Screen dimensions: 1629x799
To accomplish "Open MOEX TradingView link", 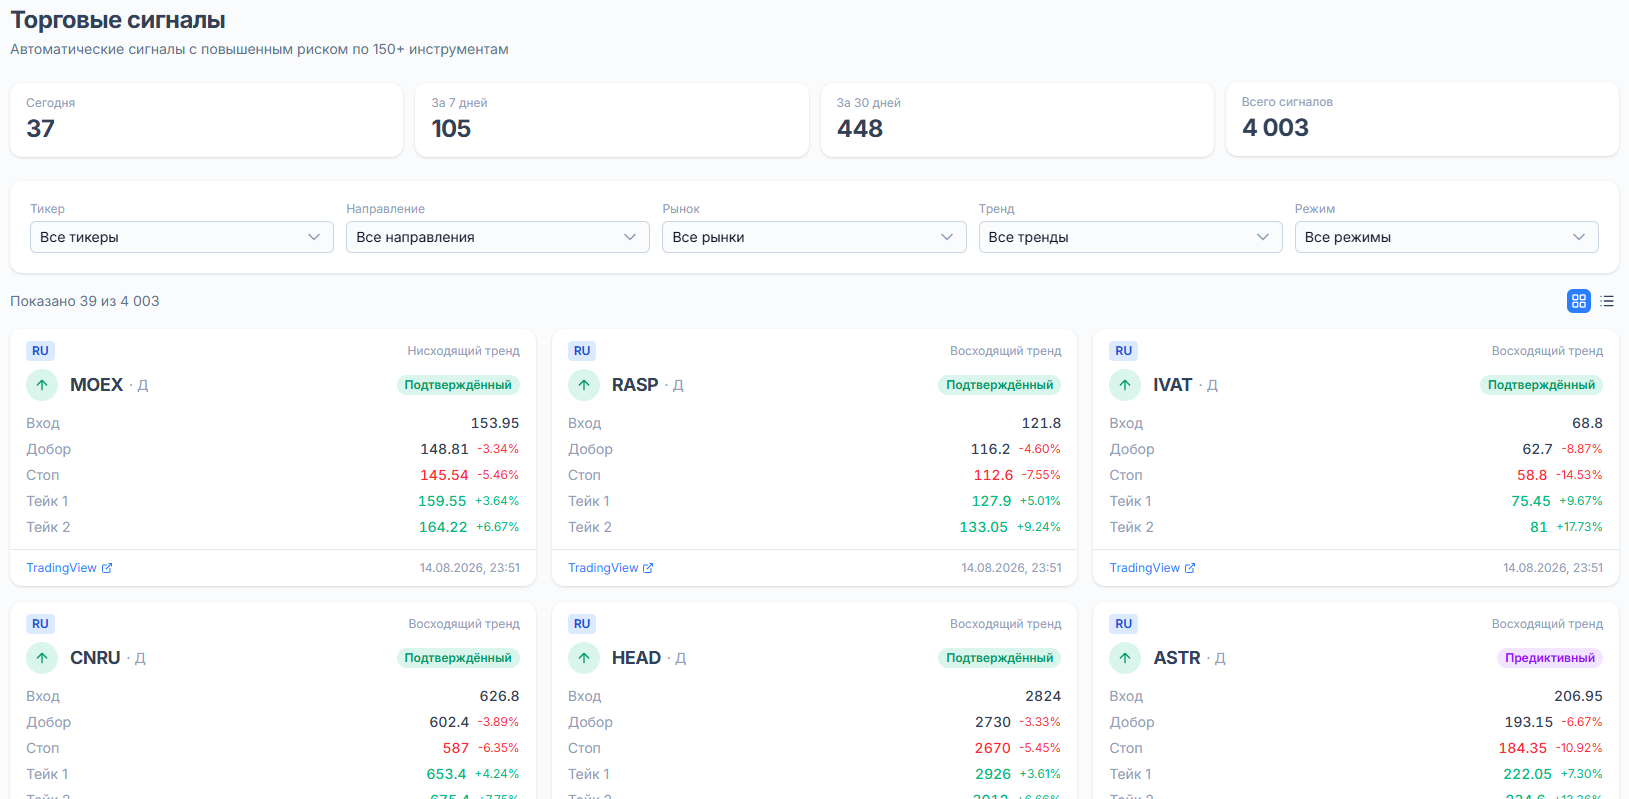I will pyautogui.click(x=69, y=568).
